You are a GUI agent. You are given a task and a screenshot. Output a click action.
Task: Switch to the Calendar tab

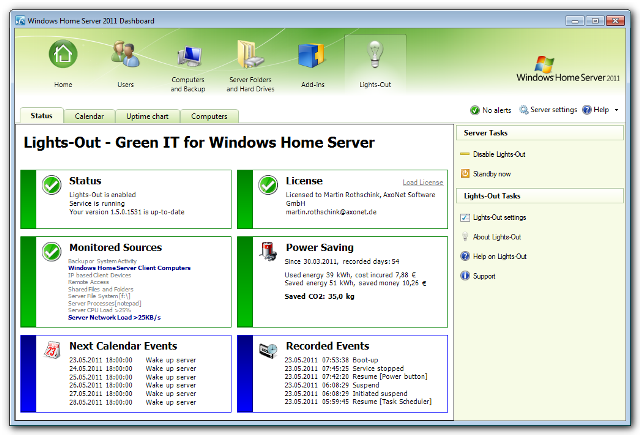tap(89, 116)
